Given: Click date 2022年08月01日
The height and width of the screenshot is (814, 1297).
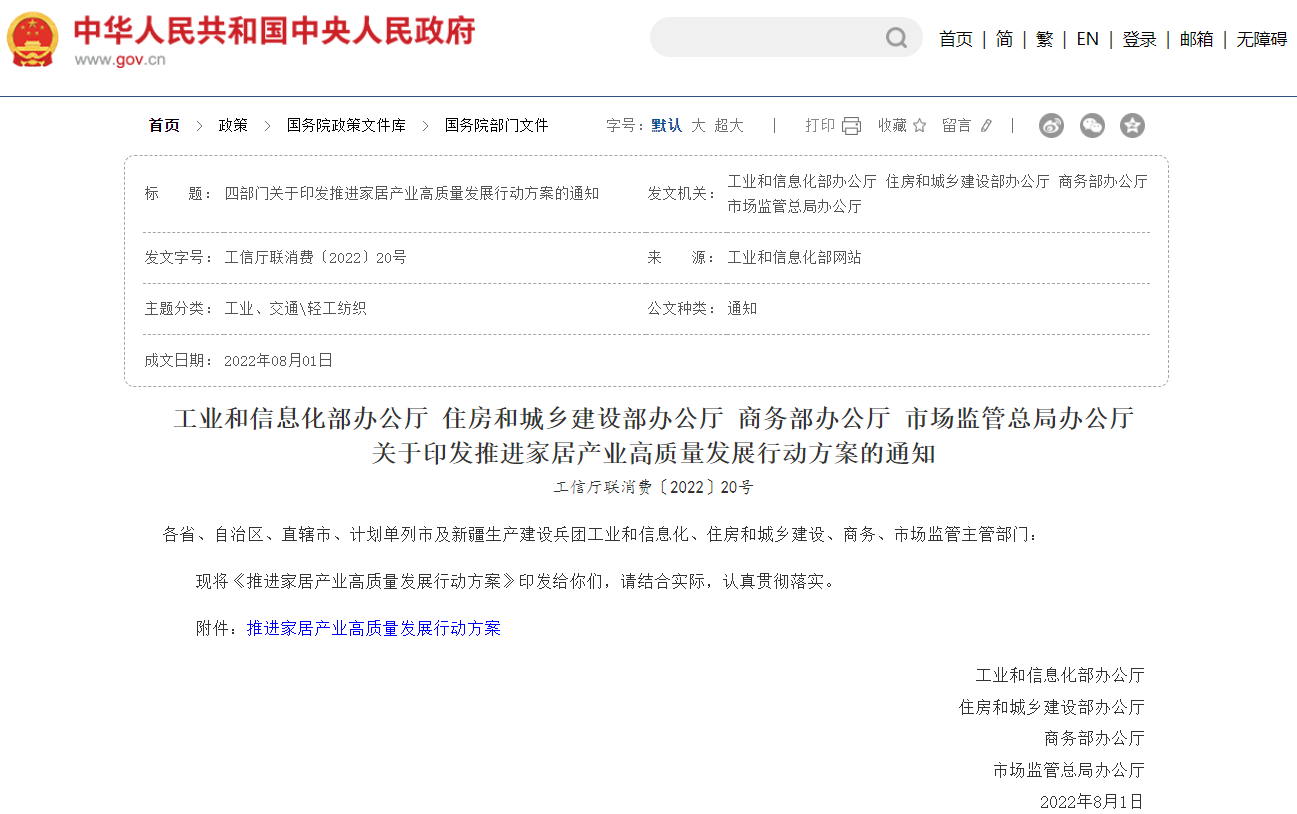Looking at the screenshot, I should click(x=278, y=360).
